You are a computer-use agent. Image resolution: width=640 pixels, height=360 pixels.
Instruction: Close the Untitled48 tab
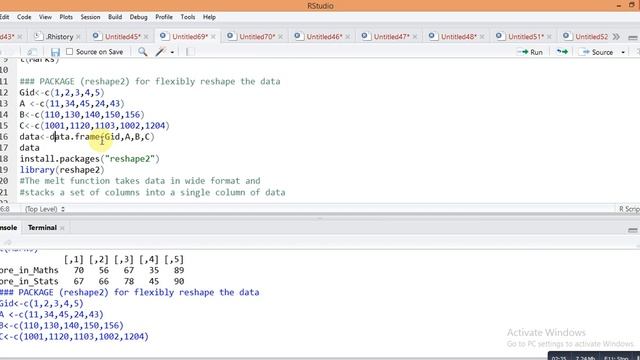[x=482, y=37]
